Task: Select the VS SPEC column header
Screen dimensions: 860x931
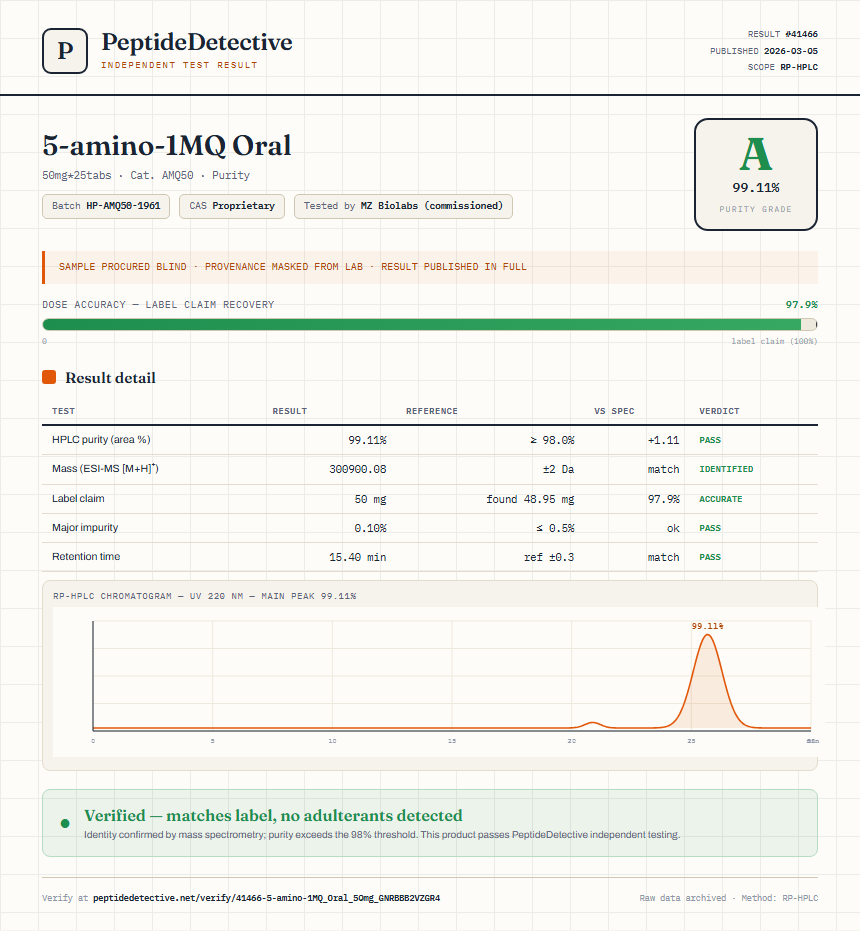Action: point(614,411)
